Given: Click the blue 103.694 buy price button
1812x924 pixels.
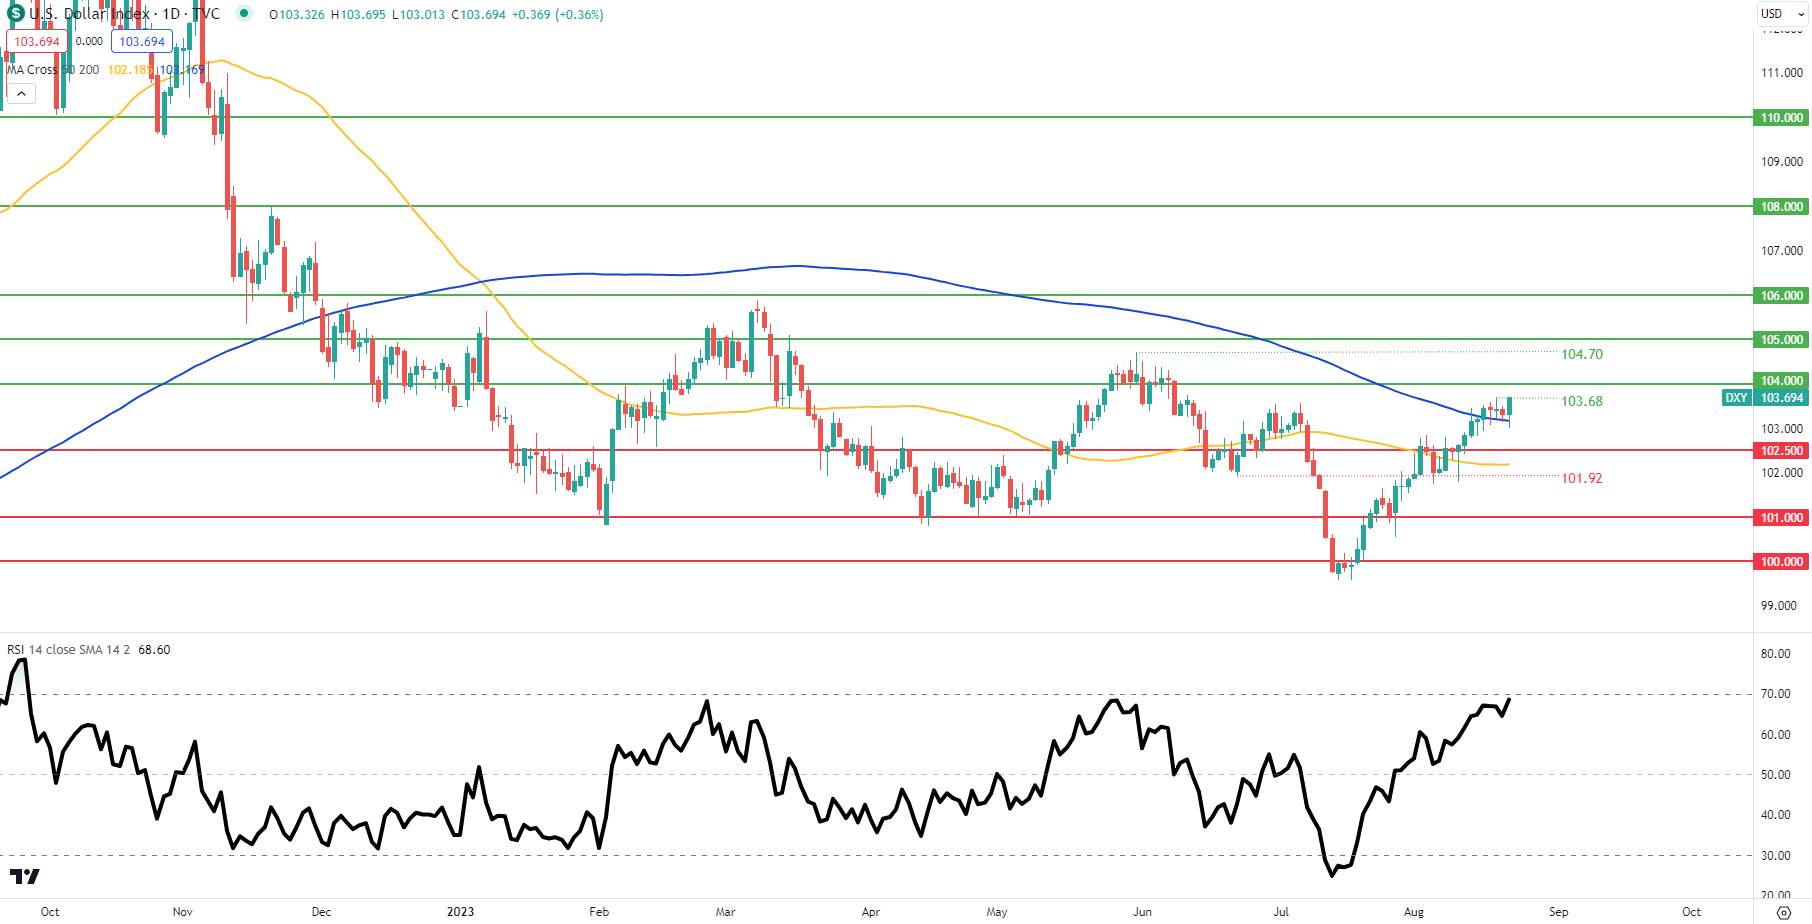Looking at the screenshot, I should point(142,42).
